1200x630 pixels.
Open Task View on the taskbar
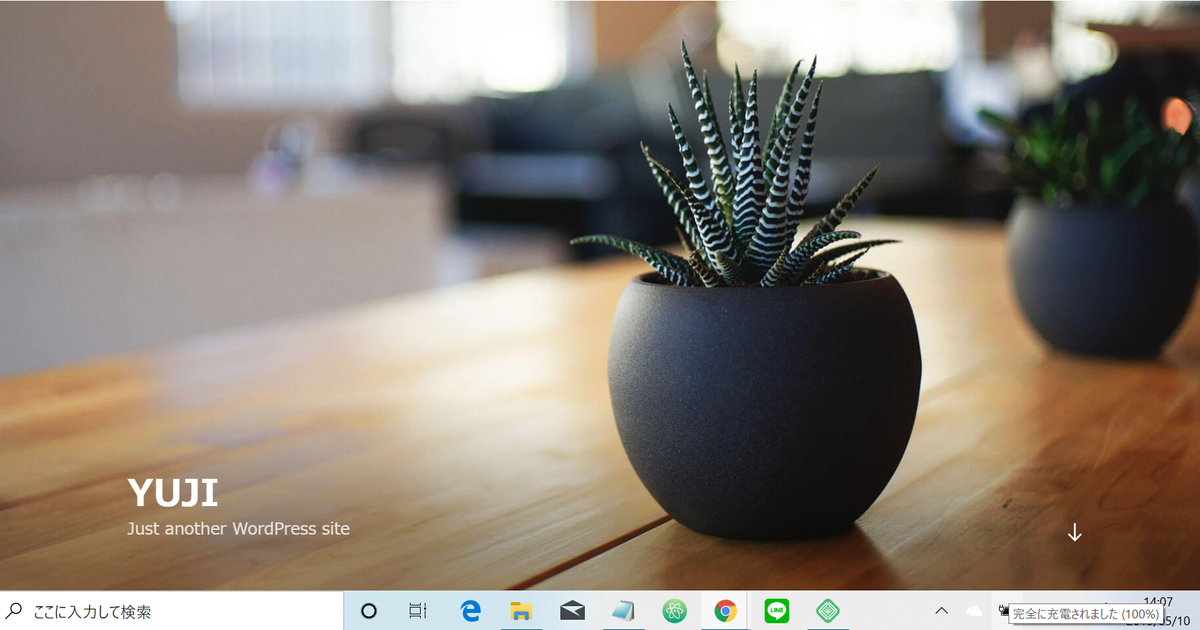point(418,611)
